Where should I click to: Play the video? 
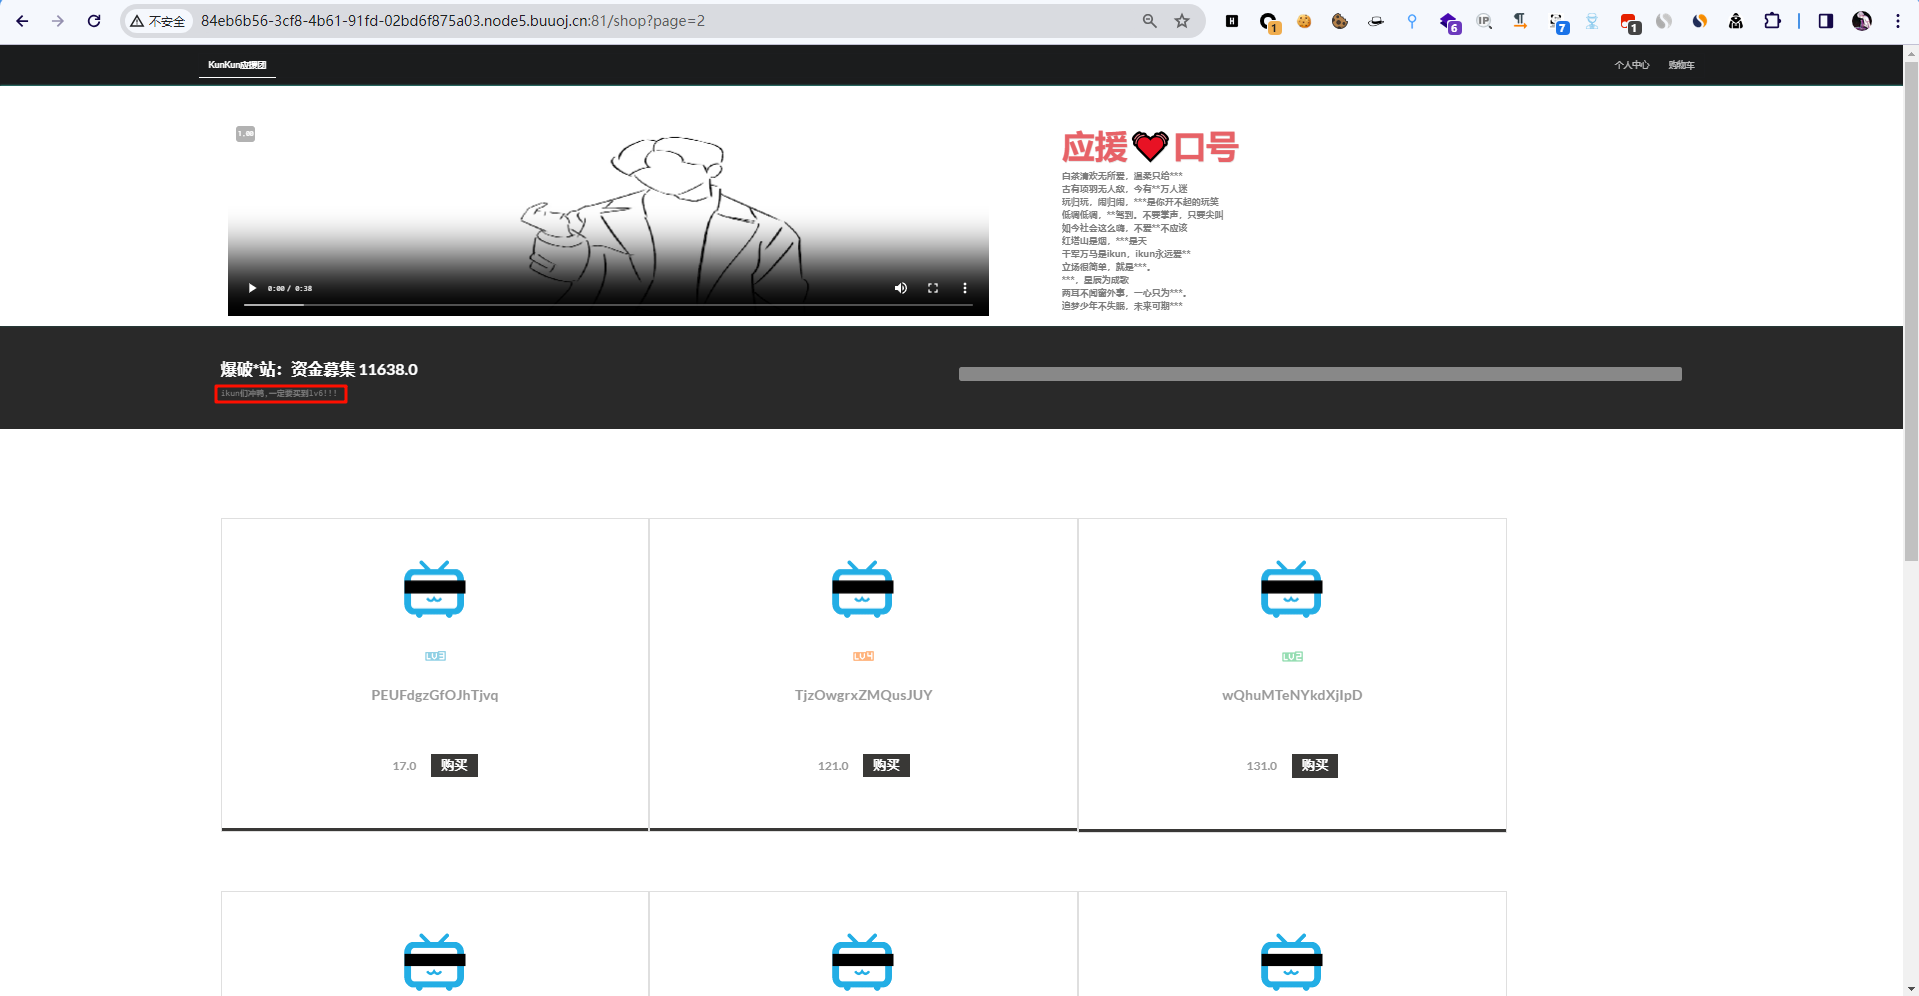(x=252, y=288)
